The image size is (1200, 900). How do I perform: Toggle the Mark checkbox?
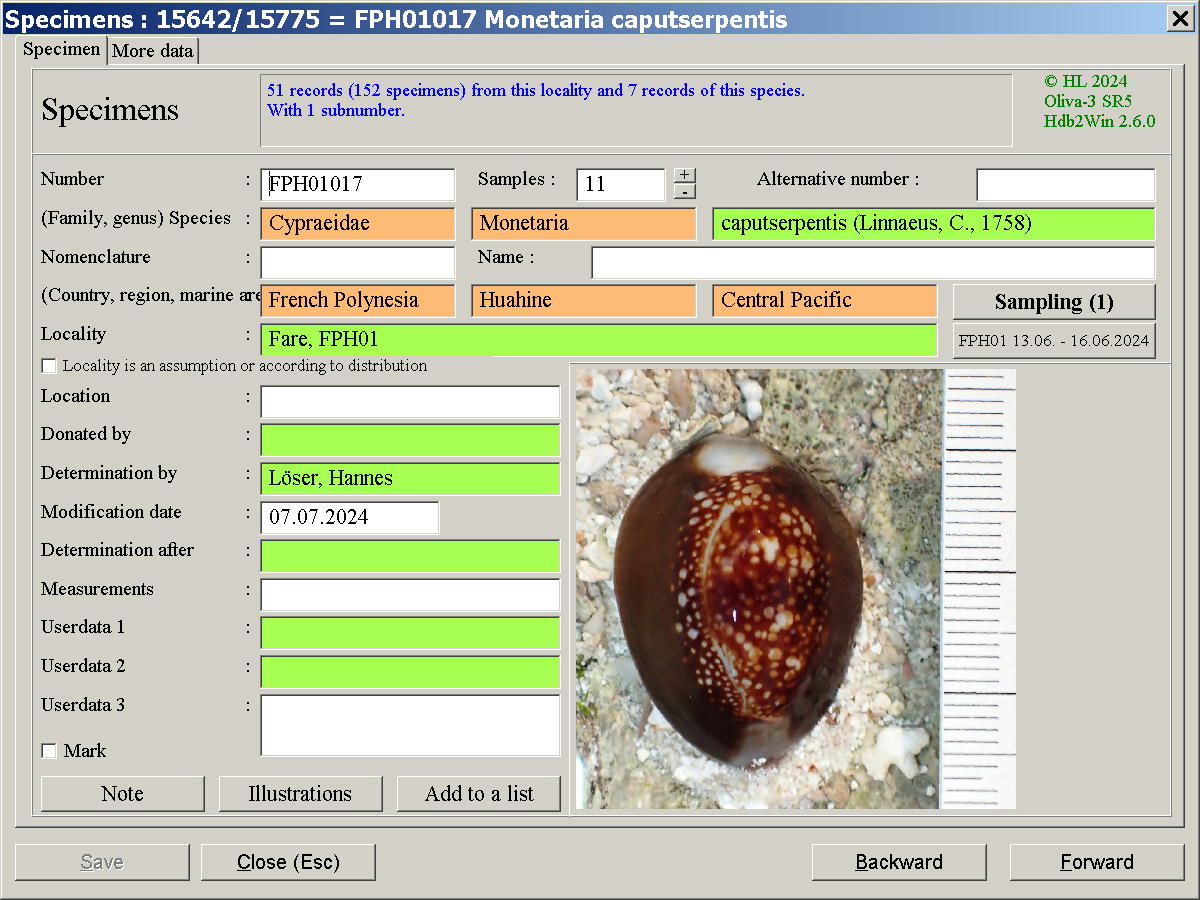(x=49, y=751)
